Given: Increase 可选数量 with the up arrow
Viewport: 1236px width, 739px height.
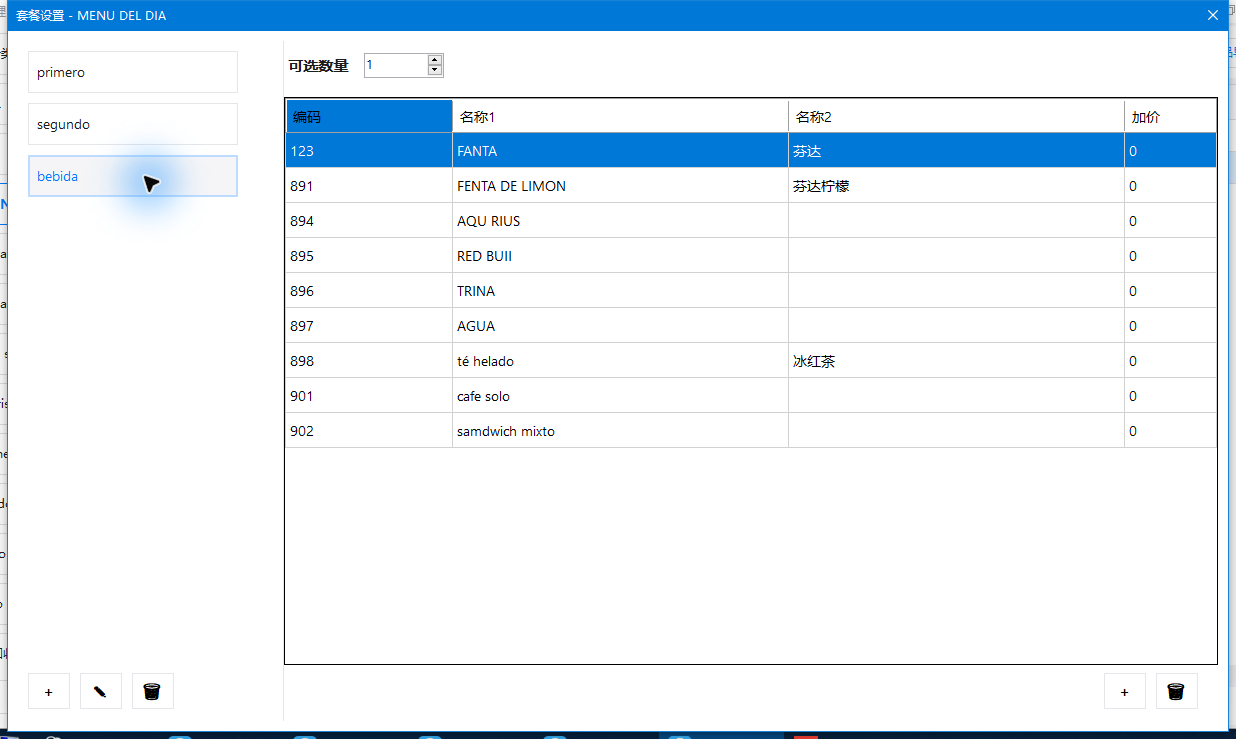Looking at the screenshot, I should click(435, 60).
